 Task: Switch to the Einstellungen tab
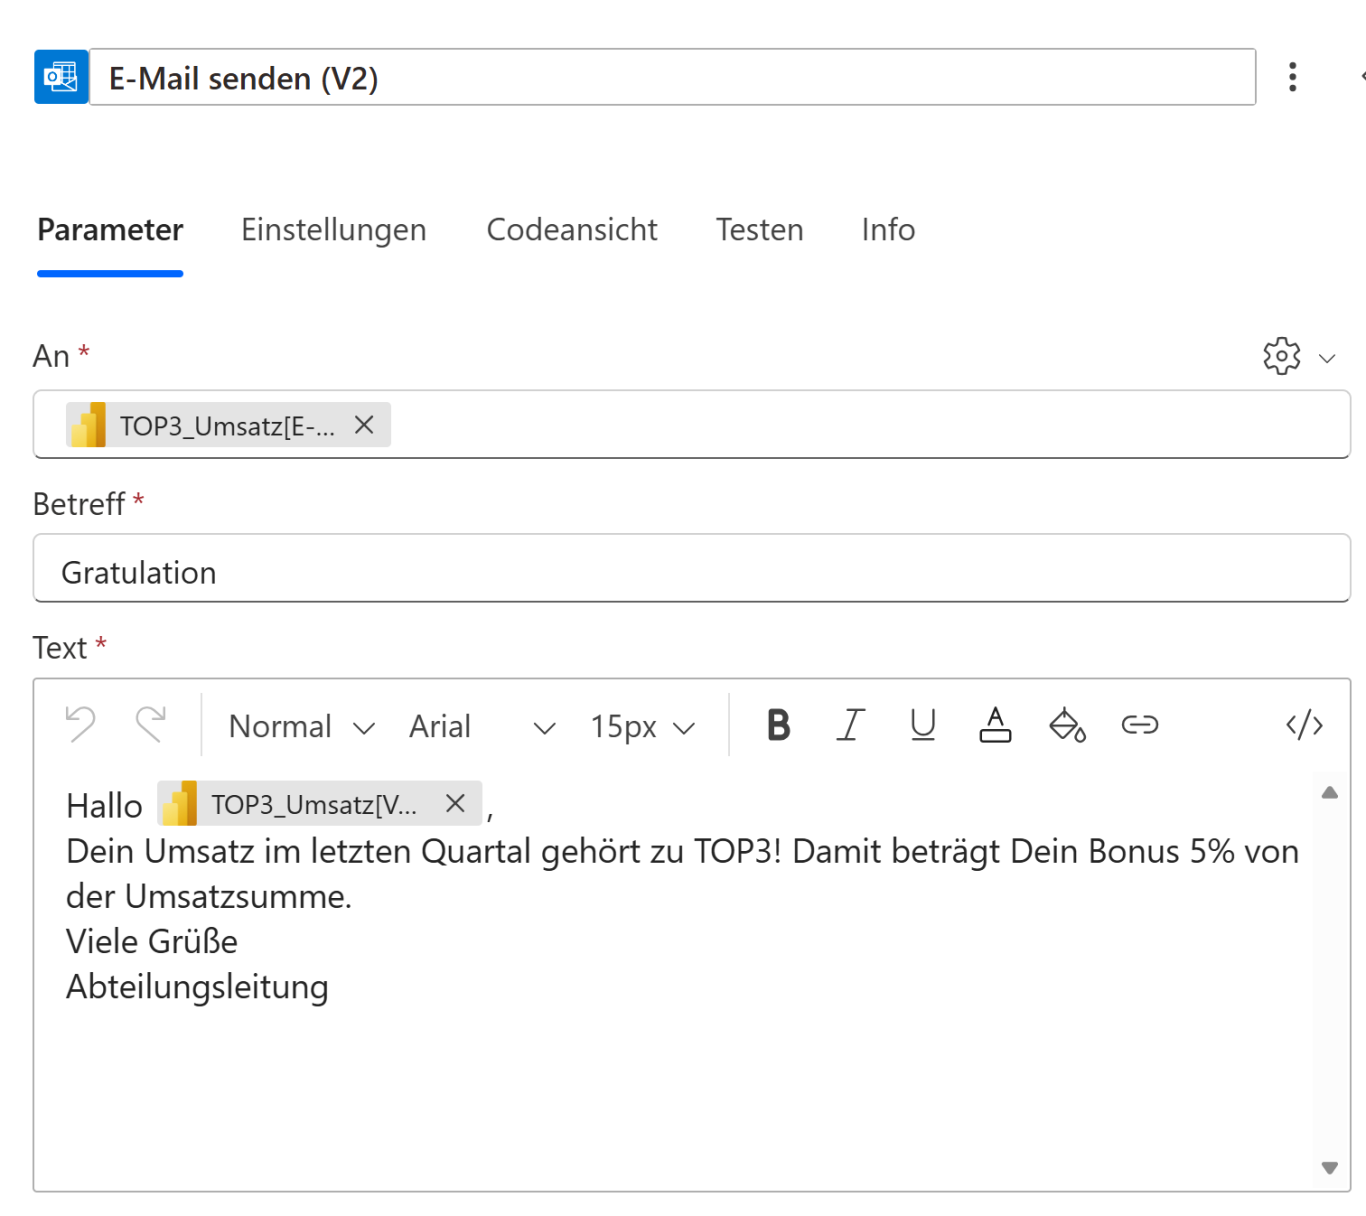tap(333, 230)
